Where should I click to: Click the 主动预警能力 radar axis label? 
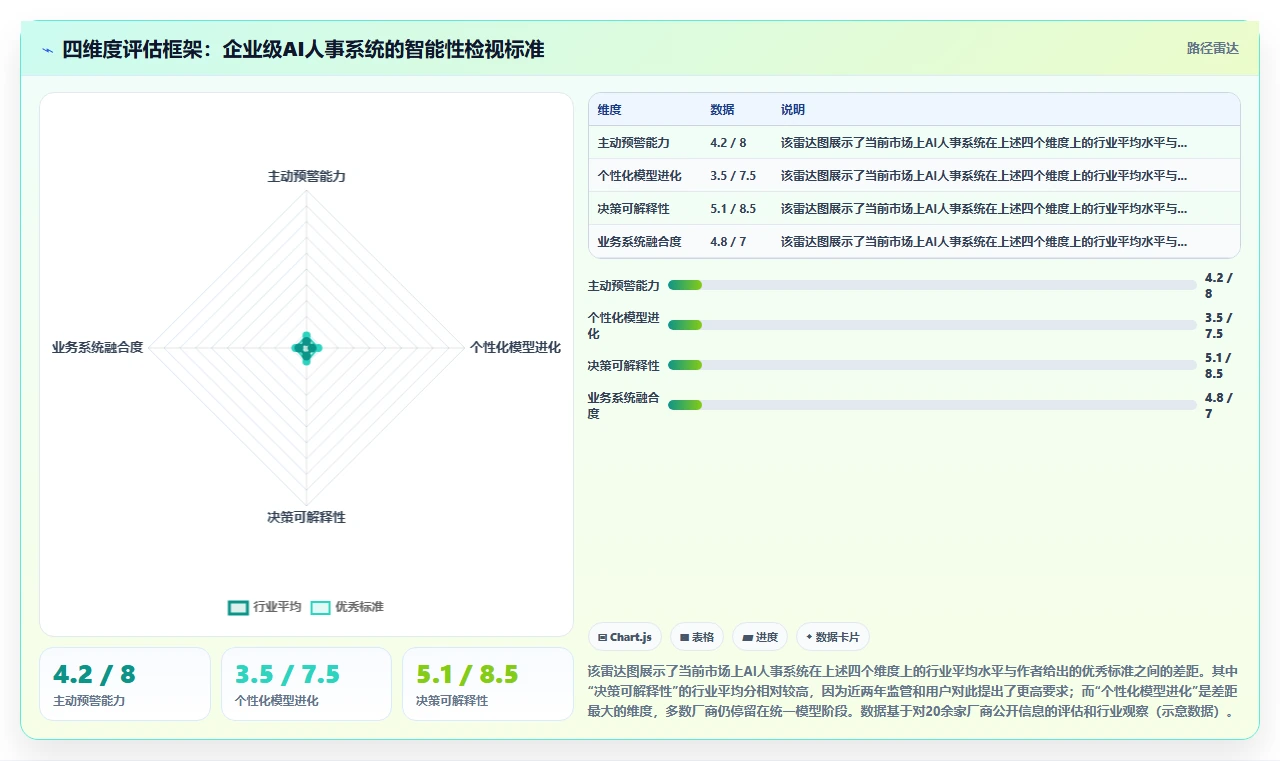point(306,176)
